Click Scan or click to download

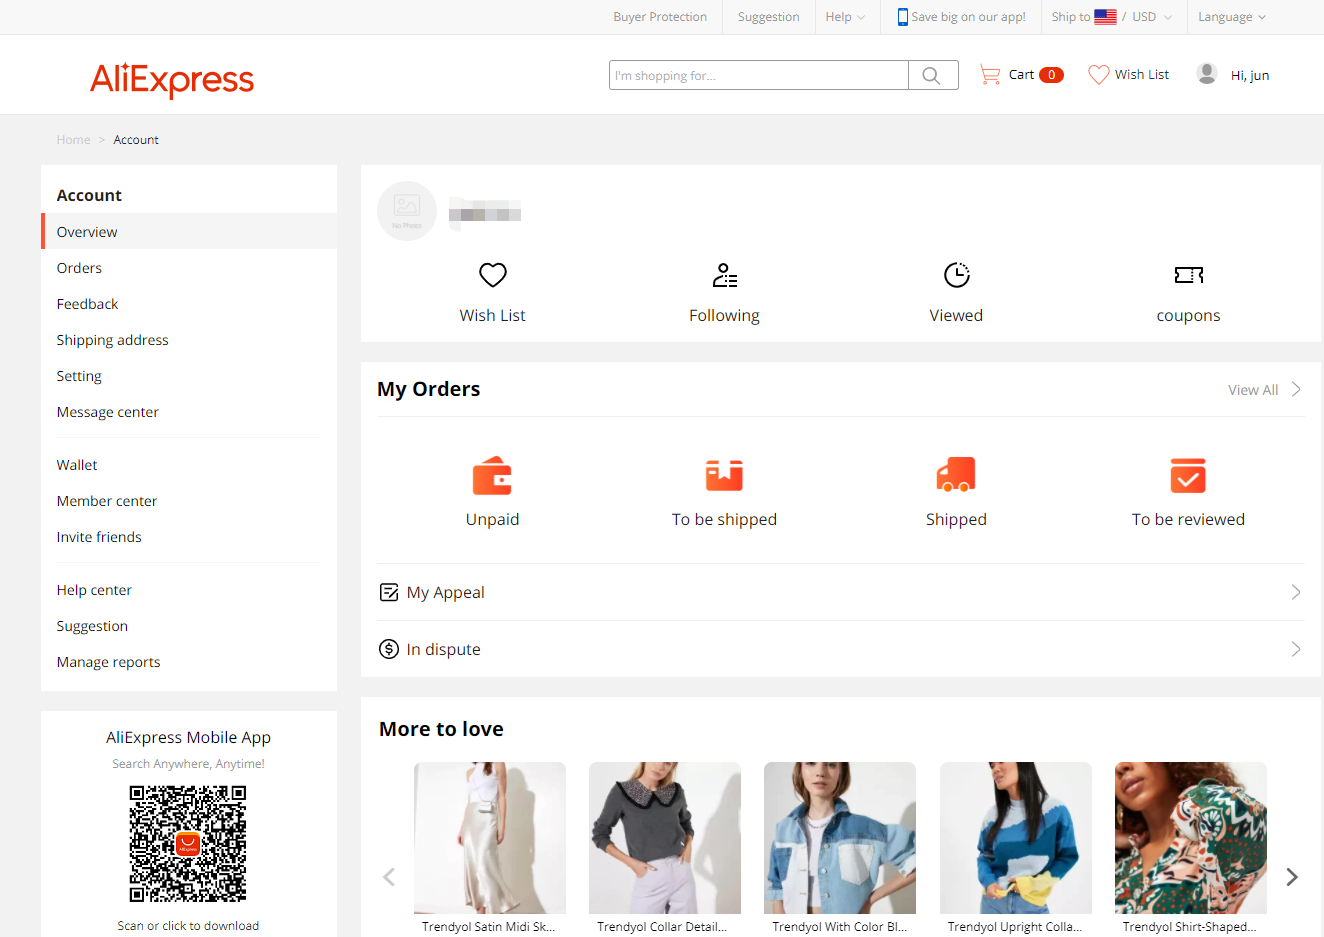tap(188, 926)
